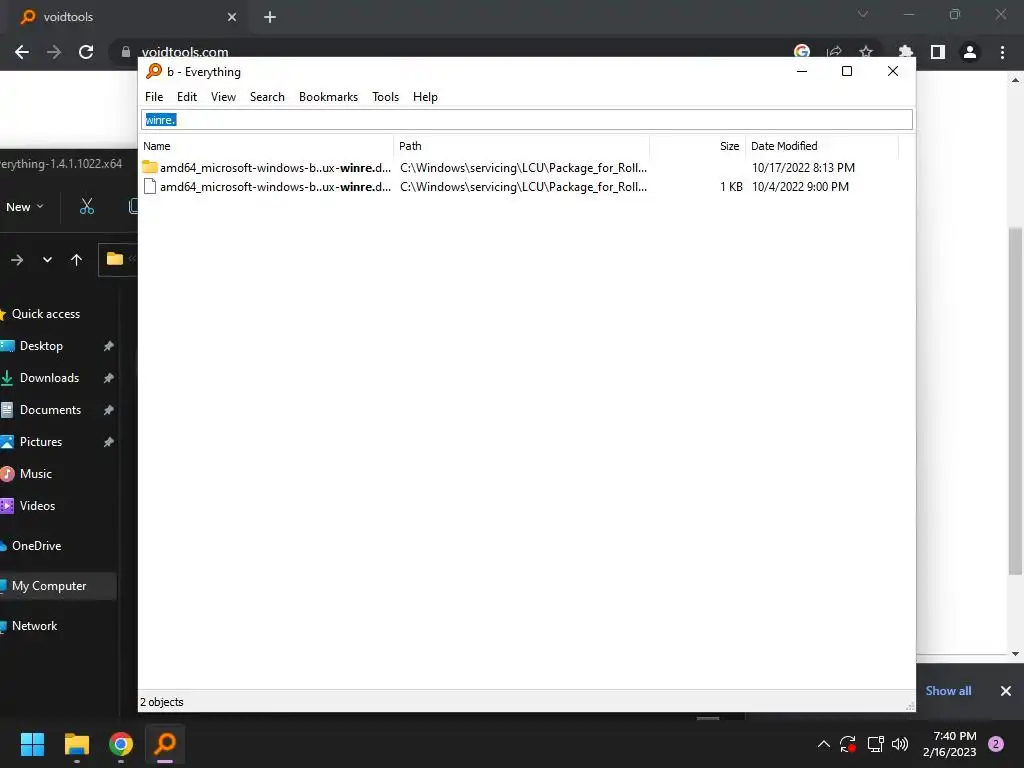Expand the Chrome tab search chevron
The width and height of the screenshot is (1024, 768).
coord(863,14)
